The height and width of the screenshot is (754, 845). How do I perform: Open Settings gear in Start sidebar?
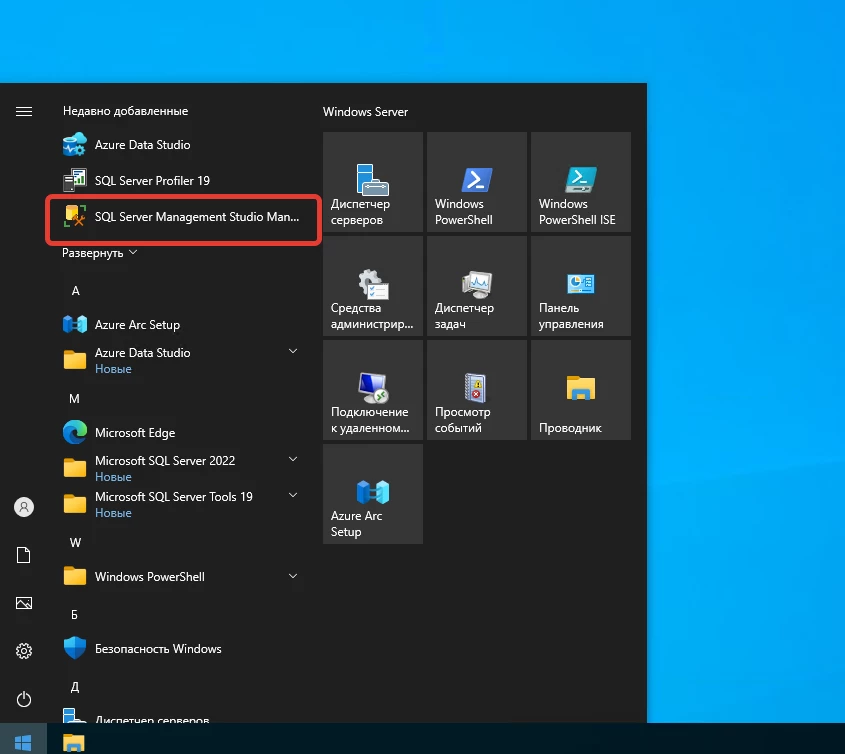click(24, 651)
